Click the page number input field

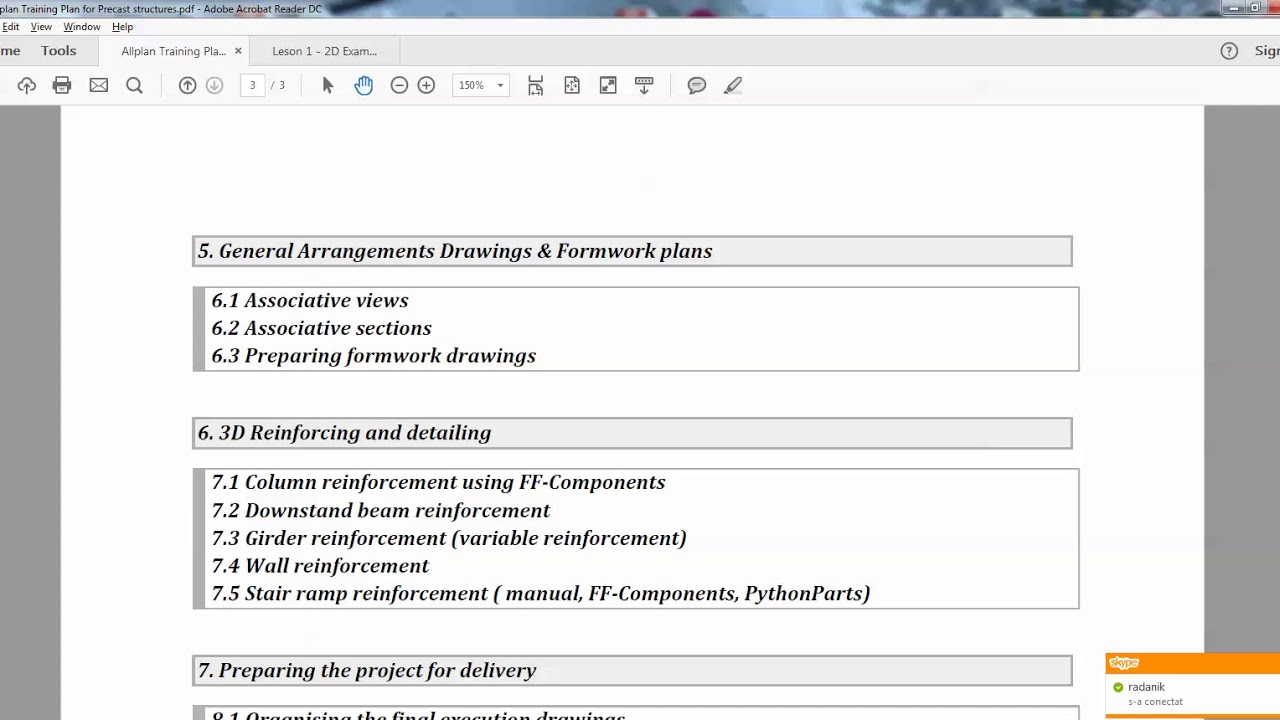tap(252, 86)
